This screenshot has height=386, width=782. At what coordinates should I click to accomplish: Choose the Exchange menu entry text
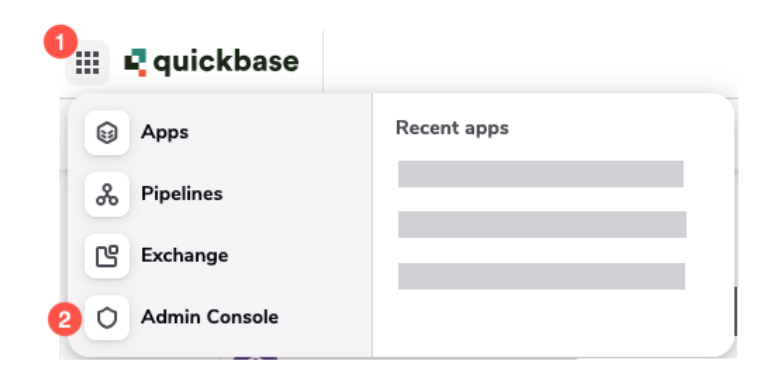pyautogui.click(x=185, y=255)
